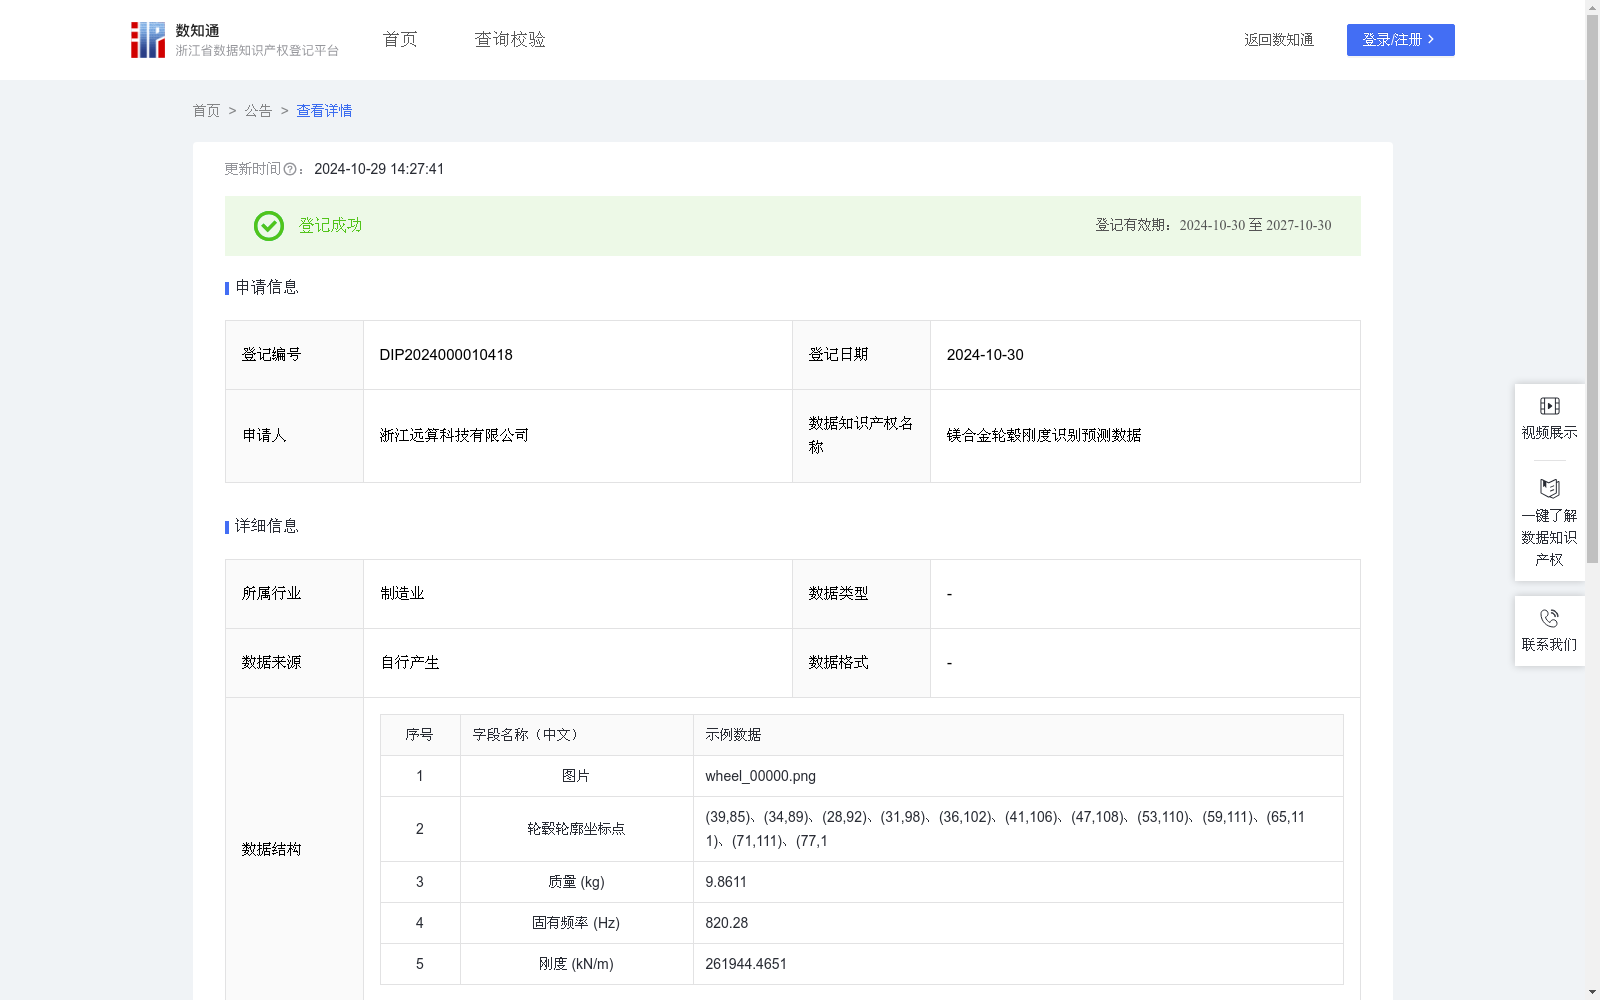This screenshot has height=1000, width=1600.
Task: Click the 查看详情 breadcrumb entry
Action: [323, 111]
